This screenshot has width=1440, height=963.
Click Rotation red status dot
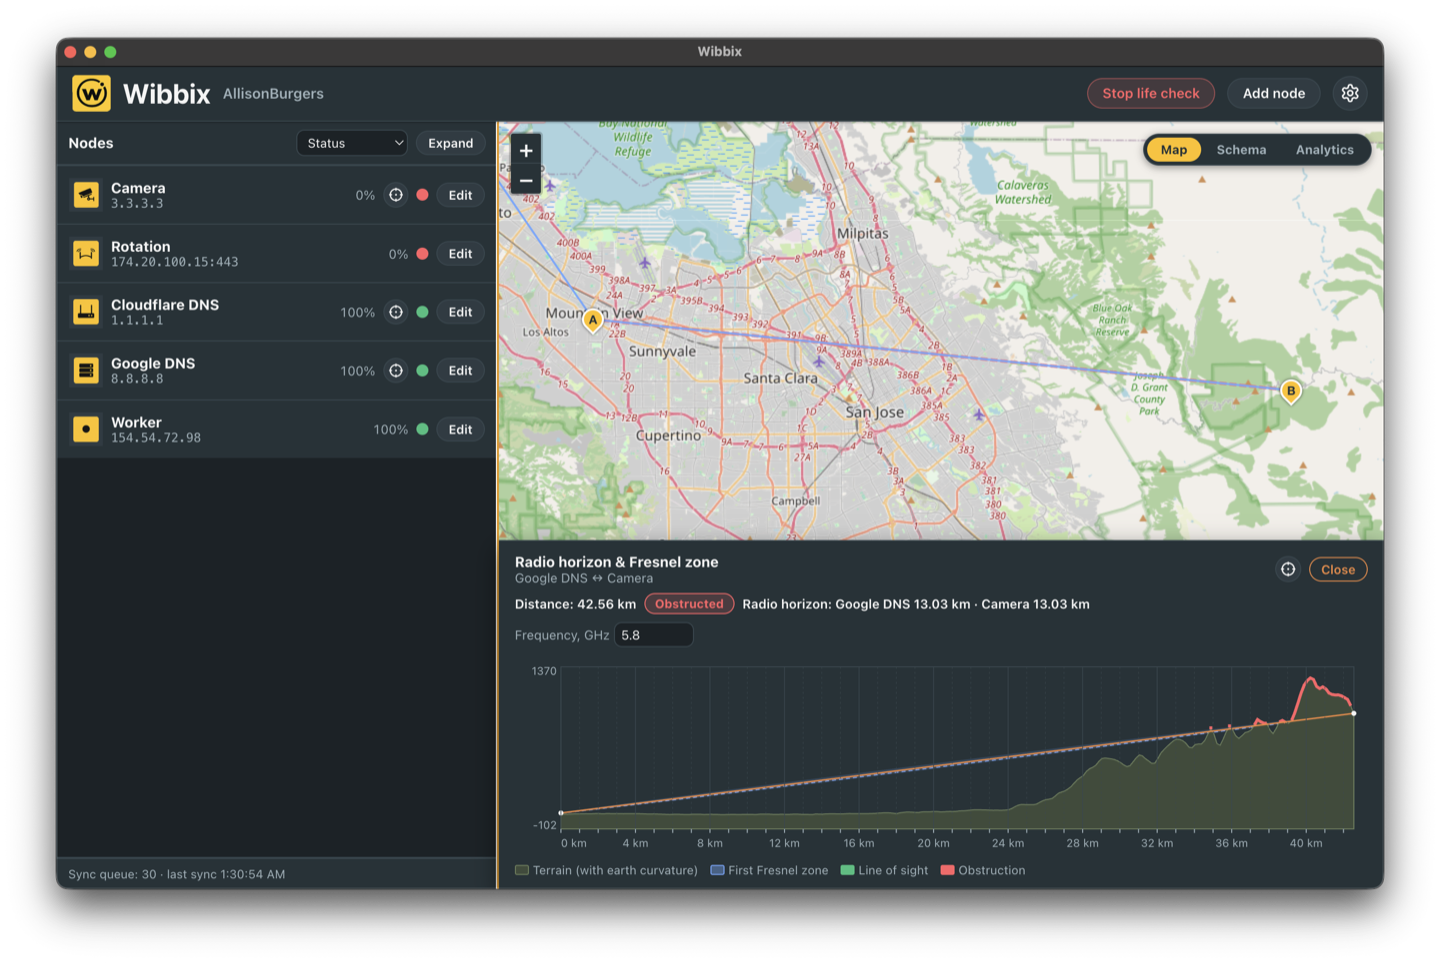pos(422,254)
